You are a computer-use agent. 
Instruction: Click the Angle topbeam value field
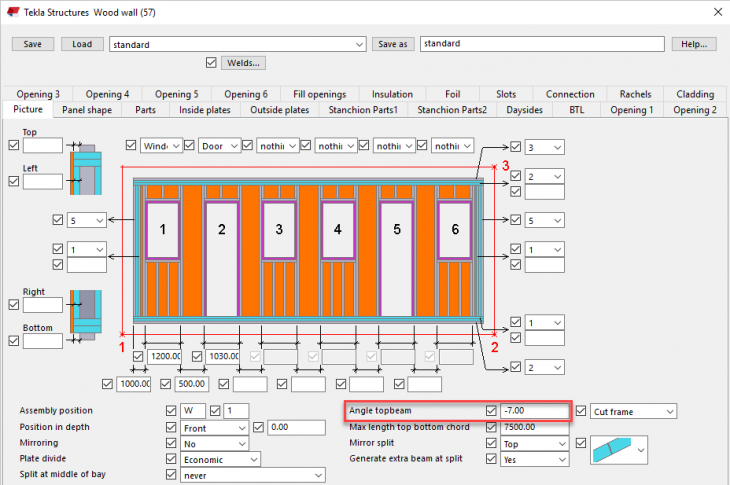[x=532, y=411]
